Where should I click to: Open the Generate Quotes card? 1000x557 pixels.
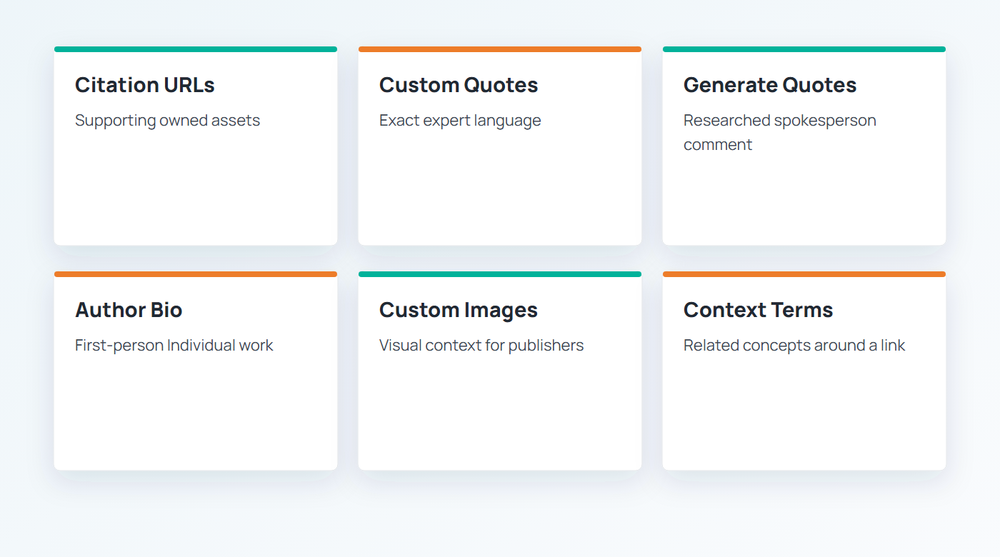804,145
